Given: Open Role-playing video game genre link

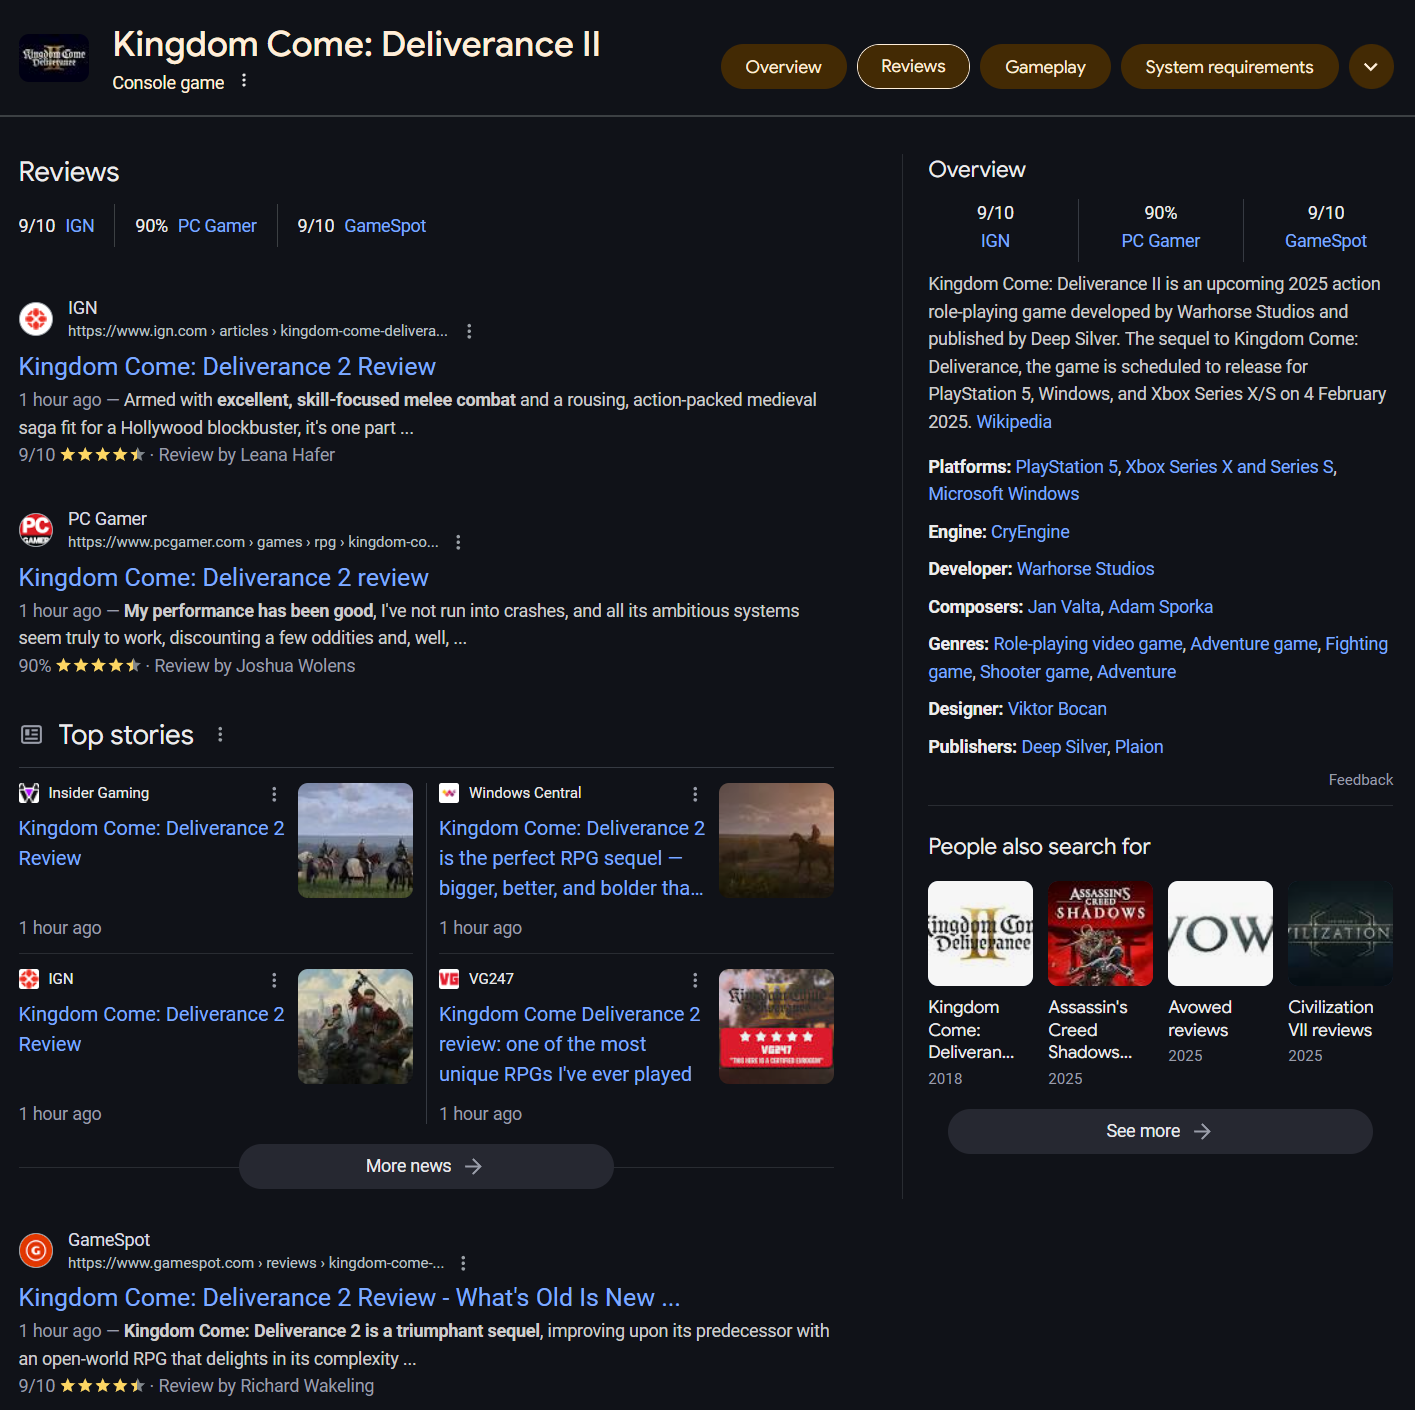Looking at the screenshot, I should (x=1088, y=644).
